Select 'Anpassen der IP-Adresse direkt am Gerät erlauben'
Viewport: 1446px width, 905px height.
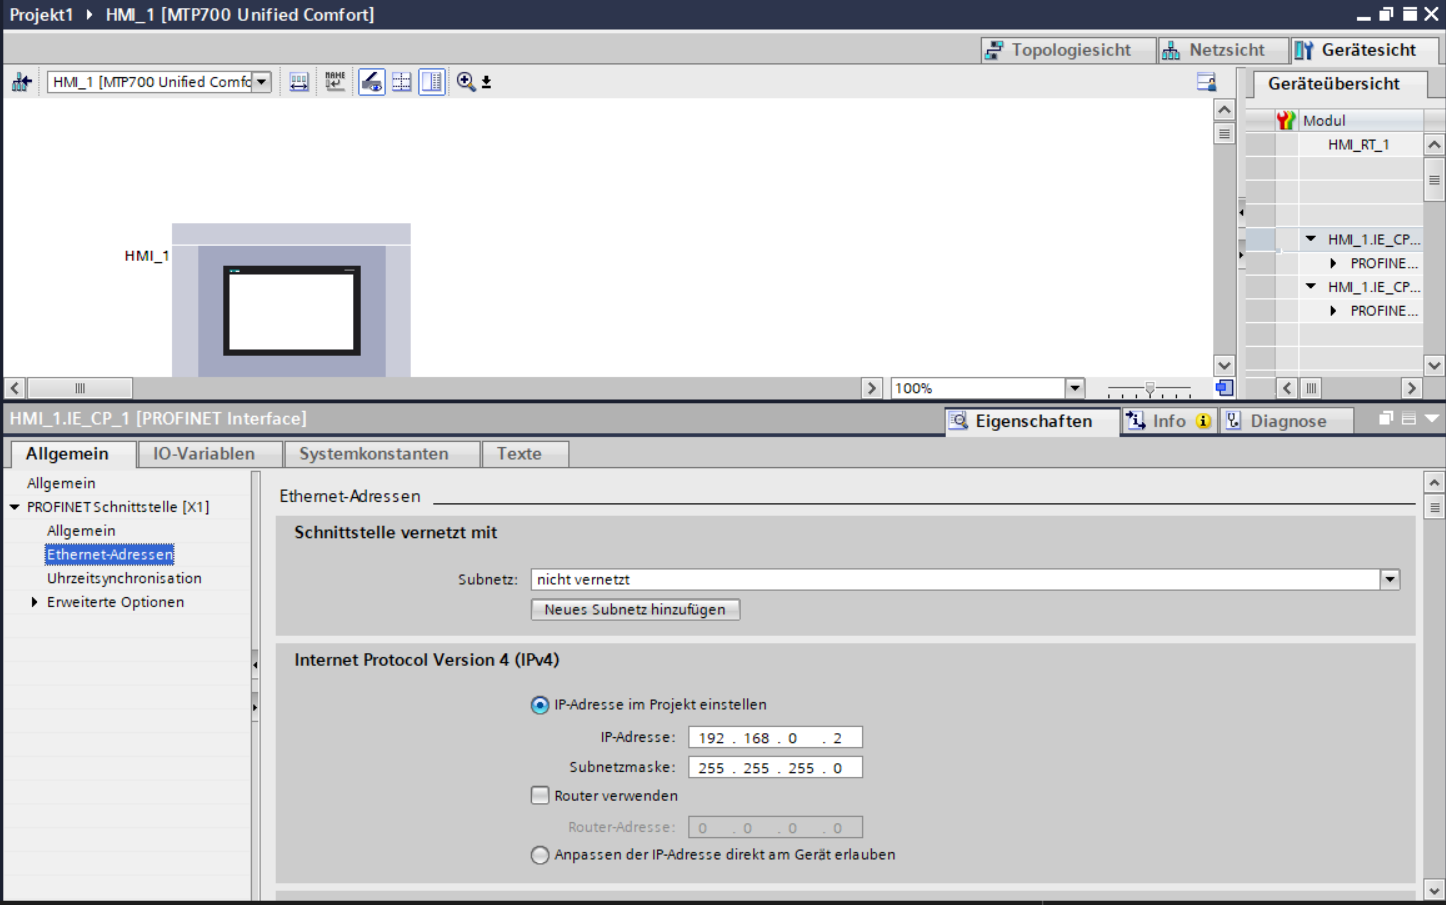pos(540,855)
